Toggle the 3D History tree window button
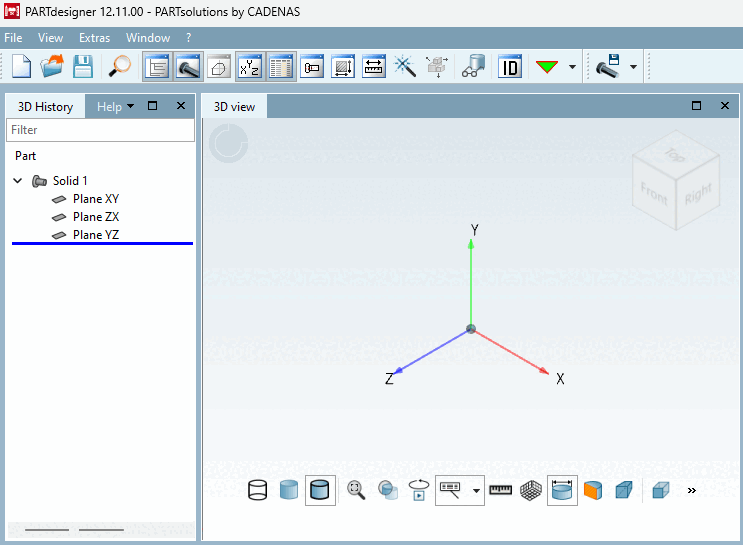The image size is (743, 545). [157, 67]
